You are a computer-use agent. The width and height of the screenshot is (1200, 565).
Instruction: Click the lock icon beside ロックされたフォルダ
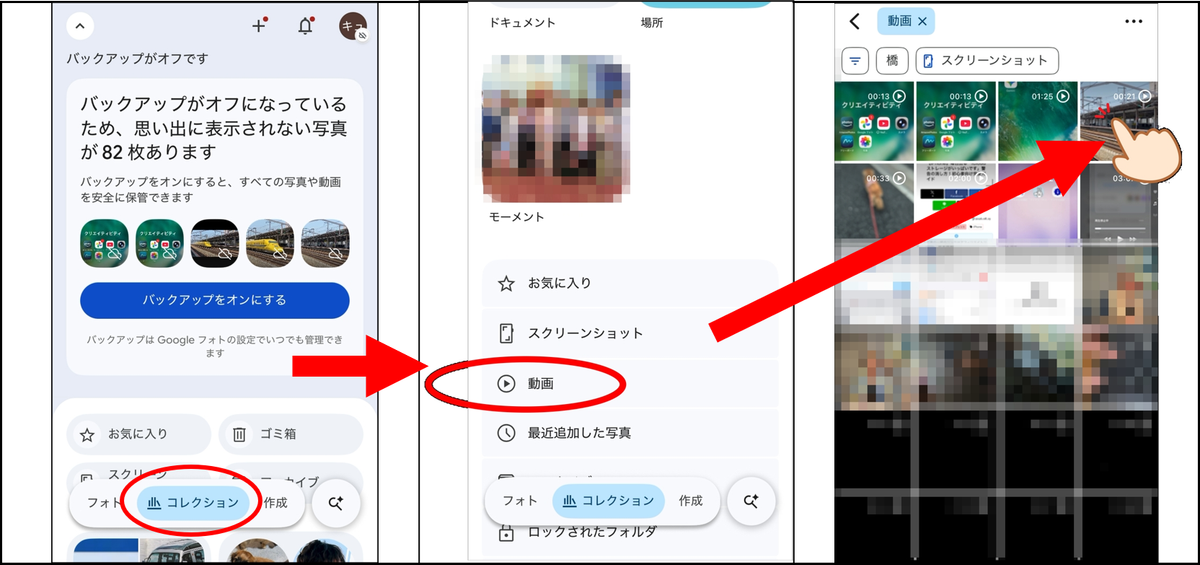pos(506,533)
